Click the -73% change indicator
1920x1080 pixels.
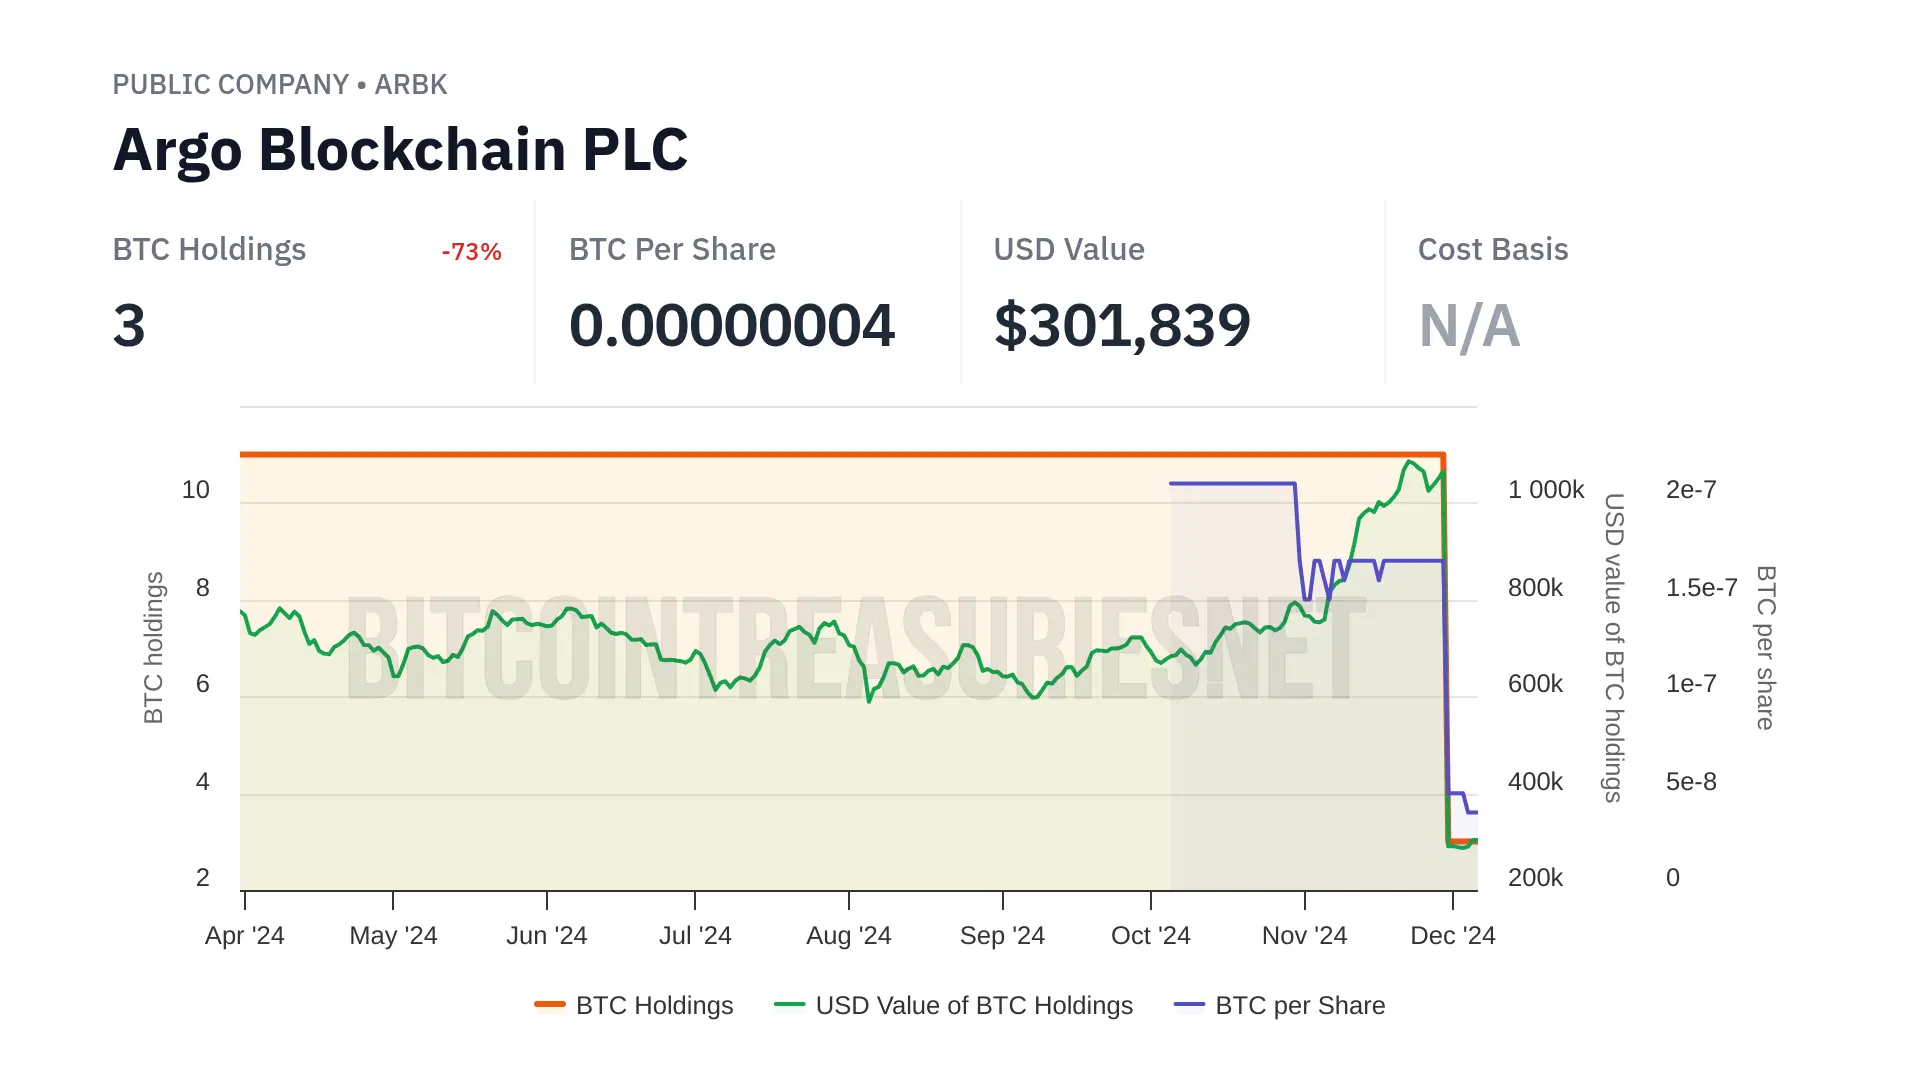tap(471, 252)
